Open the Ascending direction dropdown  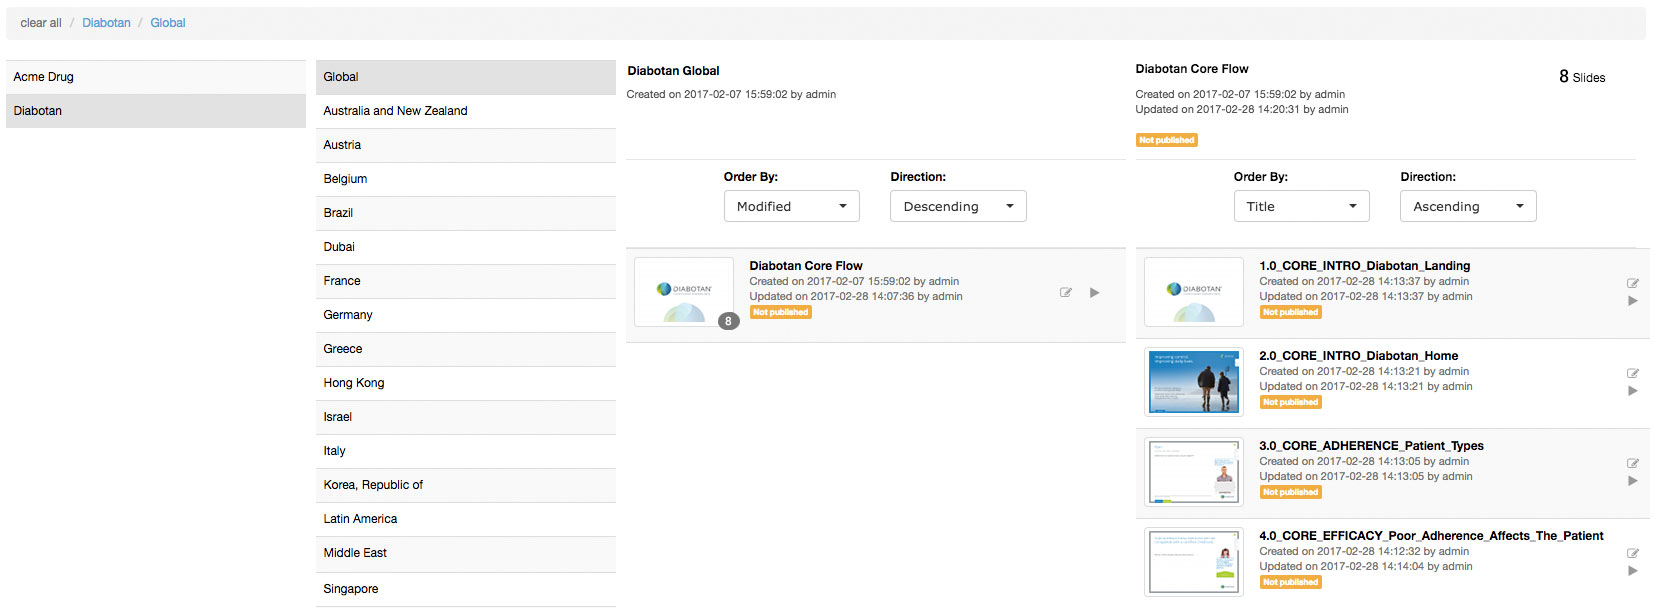click(x=1468, y=206)
